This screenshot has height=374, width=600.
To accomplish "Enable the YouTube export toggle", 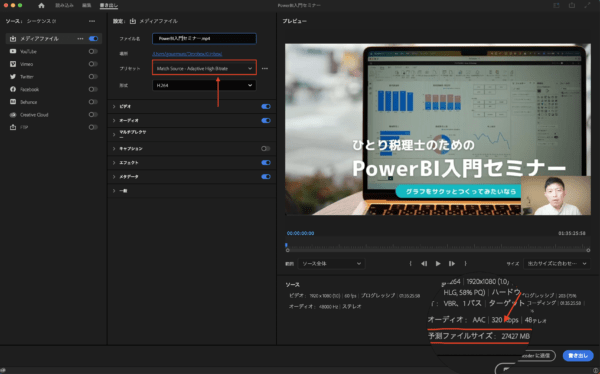I will point(93,51).
